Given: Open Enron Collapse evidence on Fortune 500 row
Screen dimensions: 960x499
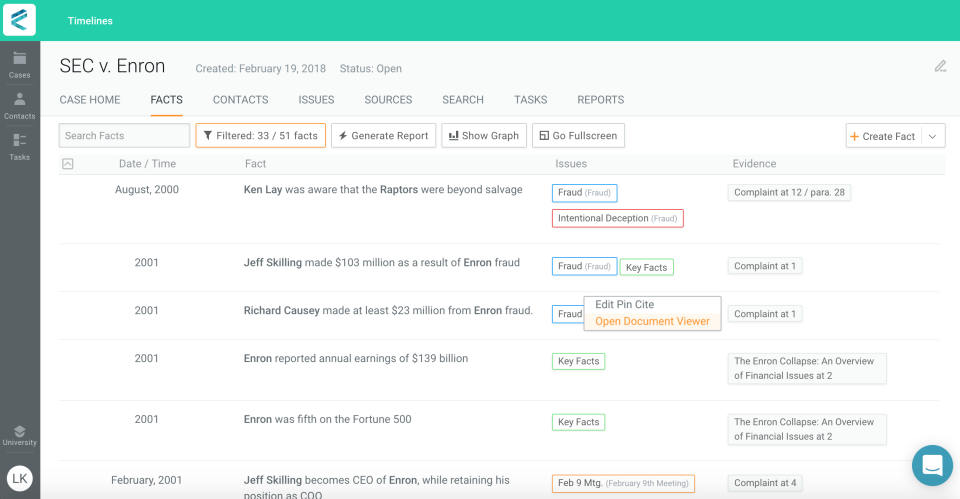Looking at the screenshot, I should 807,429.
